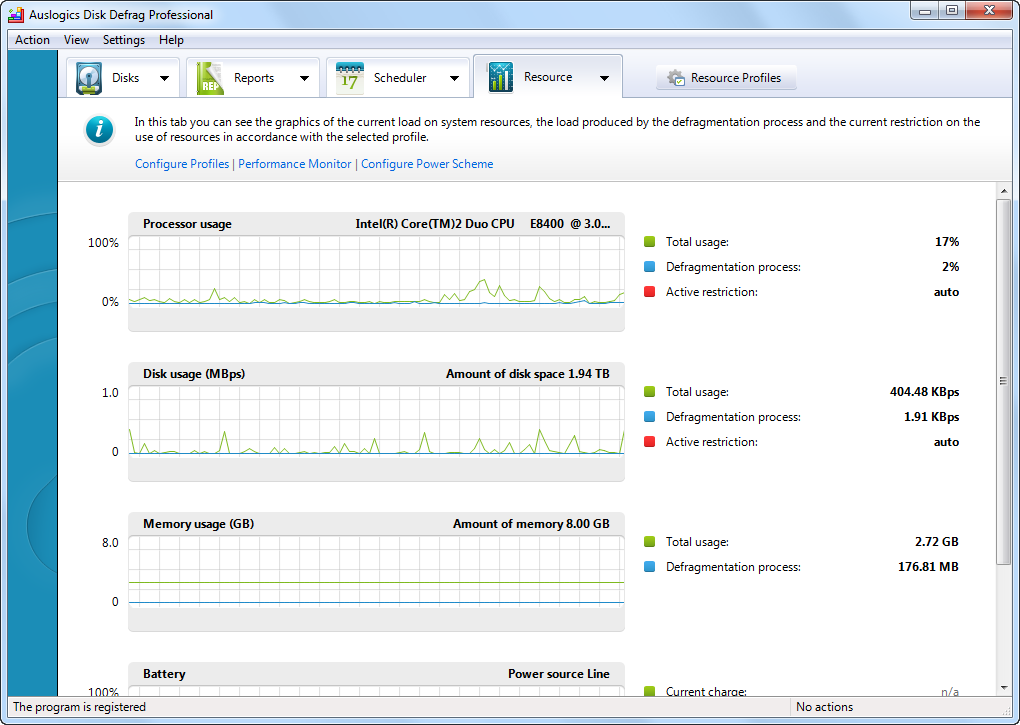This screenshot has height=725, width=1020.
Task: Click the Disk usage (MBps) graph
Action: coord(376,421)
